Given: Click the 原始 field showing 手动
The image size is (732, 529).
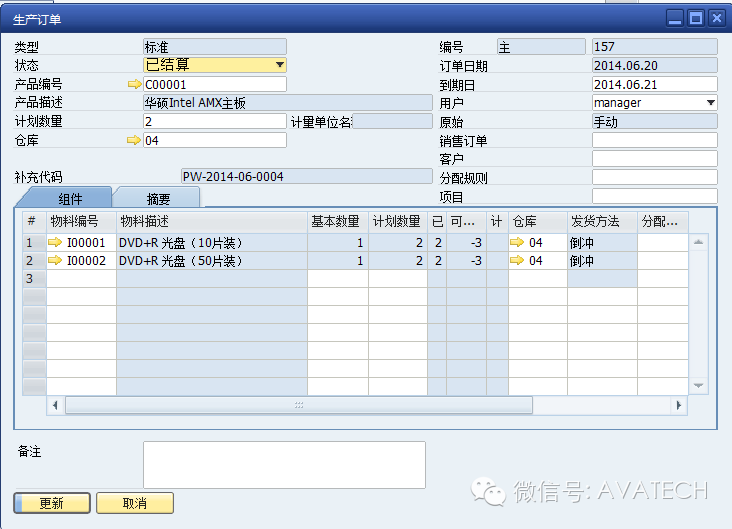Looking at the screenshot, I should 655,121.
